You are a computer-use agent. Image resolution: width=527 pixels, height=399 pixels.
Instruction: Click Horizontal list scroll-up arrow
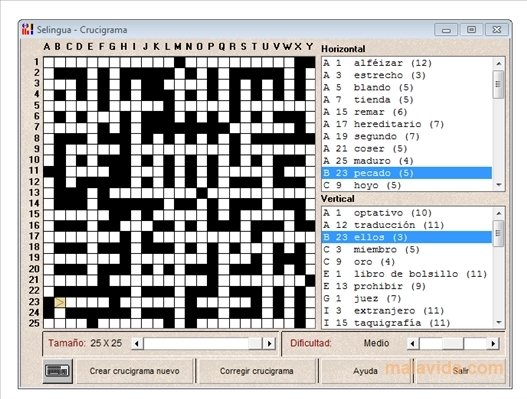tap(498, 63)
